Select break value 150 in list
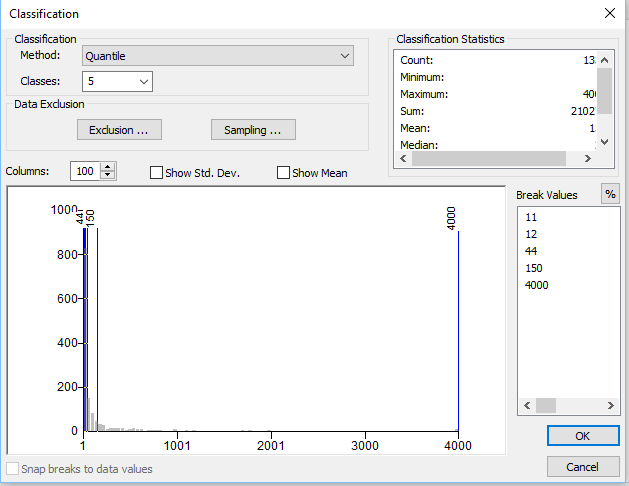Screen dimensions: 629x486 pyautogui.click(x=534, y=268)
